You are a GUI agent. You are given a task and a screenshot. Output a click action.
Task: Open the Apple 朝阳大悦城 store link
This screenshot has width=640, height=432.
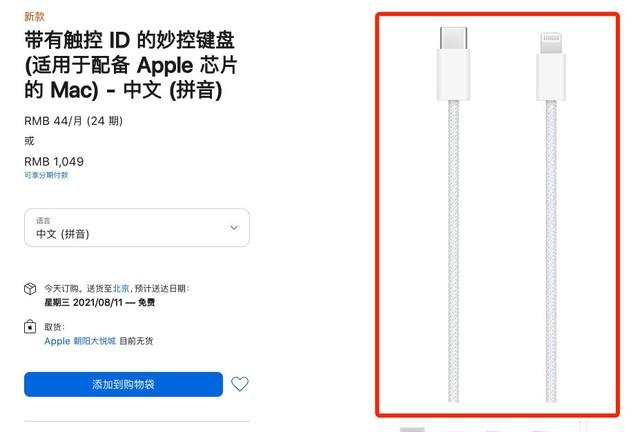[80, 341]
